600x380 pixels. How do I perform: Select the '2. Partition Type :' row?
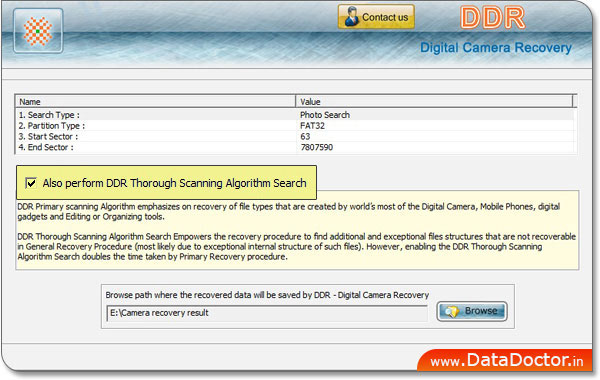click(295, 126)
